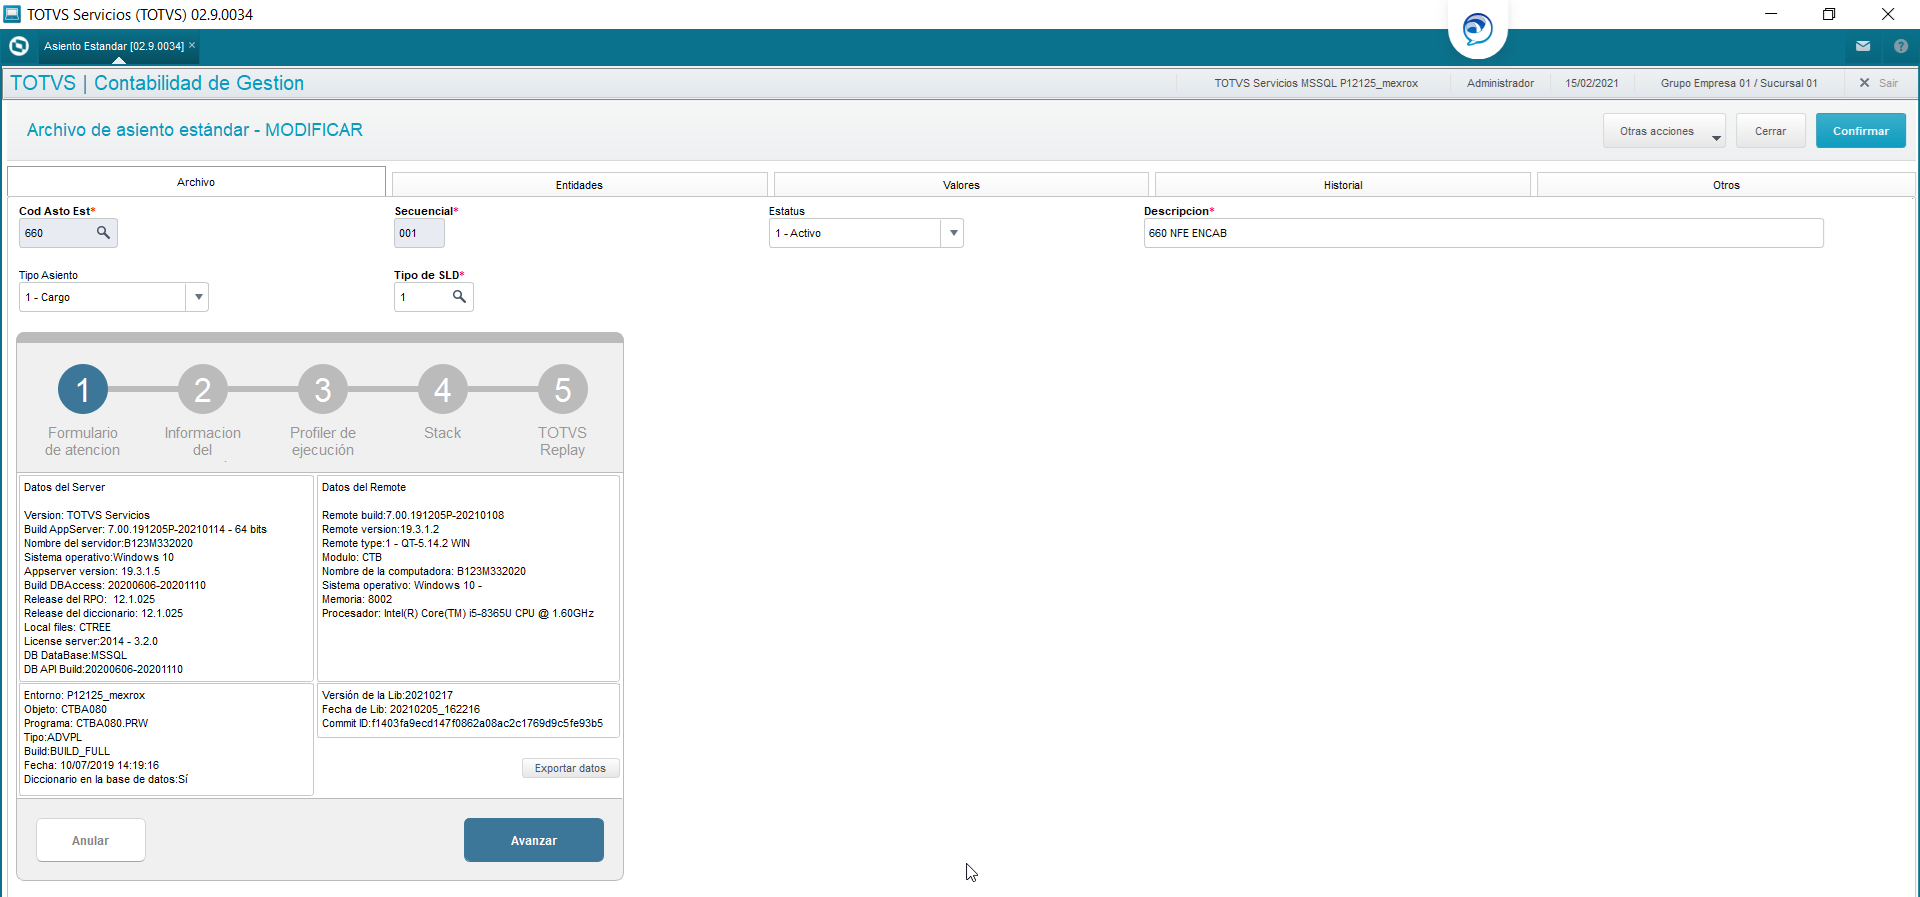The height and width of the screenshot is (897, 1920).
Task: Click the Confirmar button
Action: (1860, 131)
